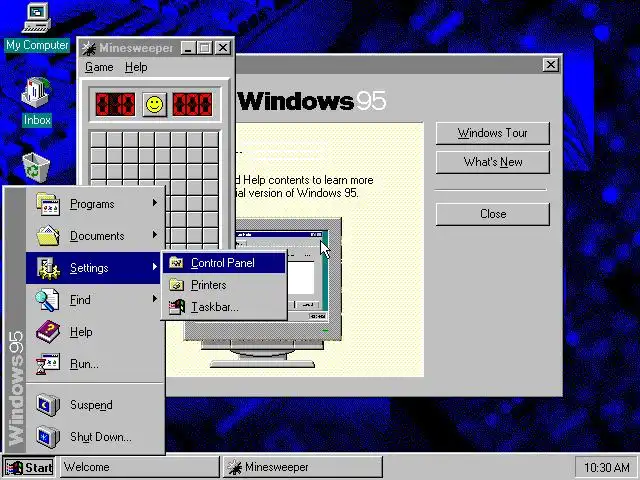This screenshot has height=480, width=640.
Task: Click the Help book icon in Start menu
Action: pos(48,331)
